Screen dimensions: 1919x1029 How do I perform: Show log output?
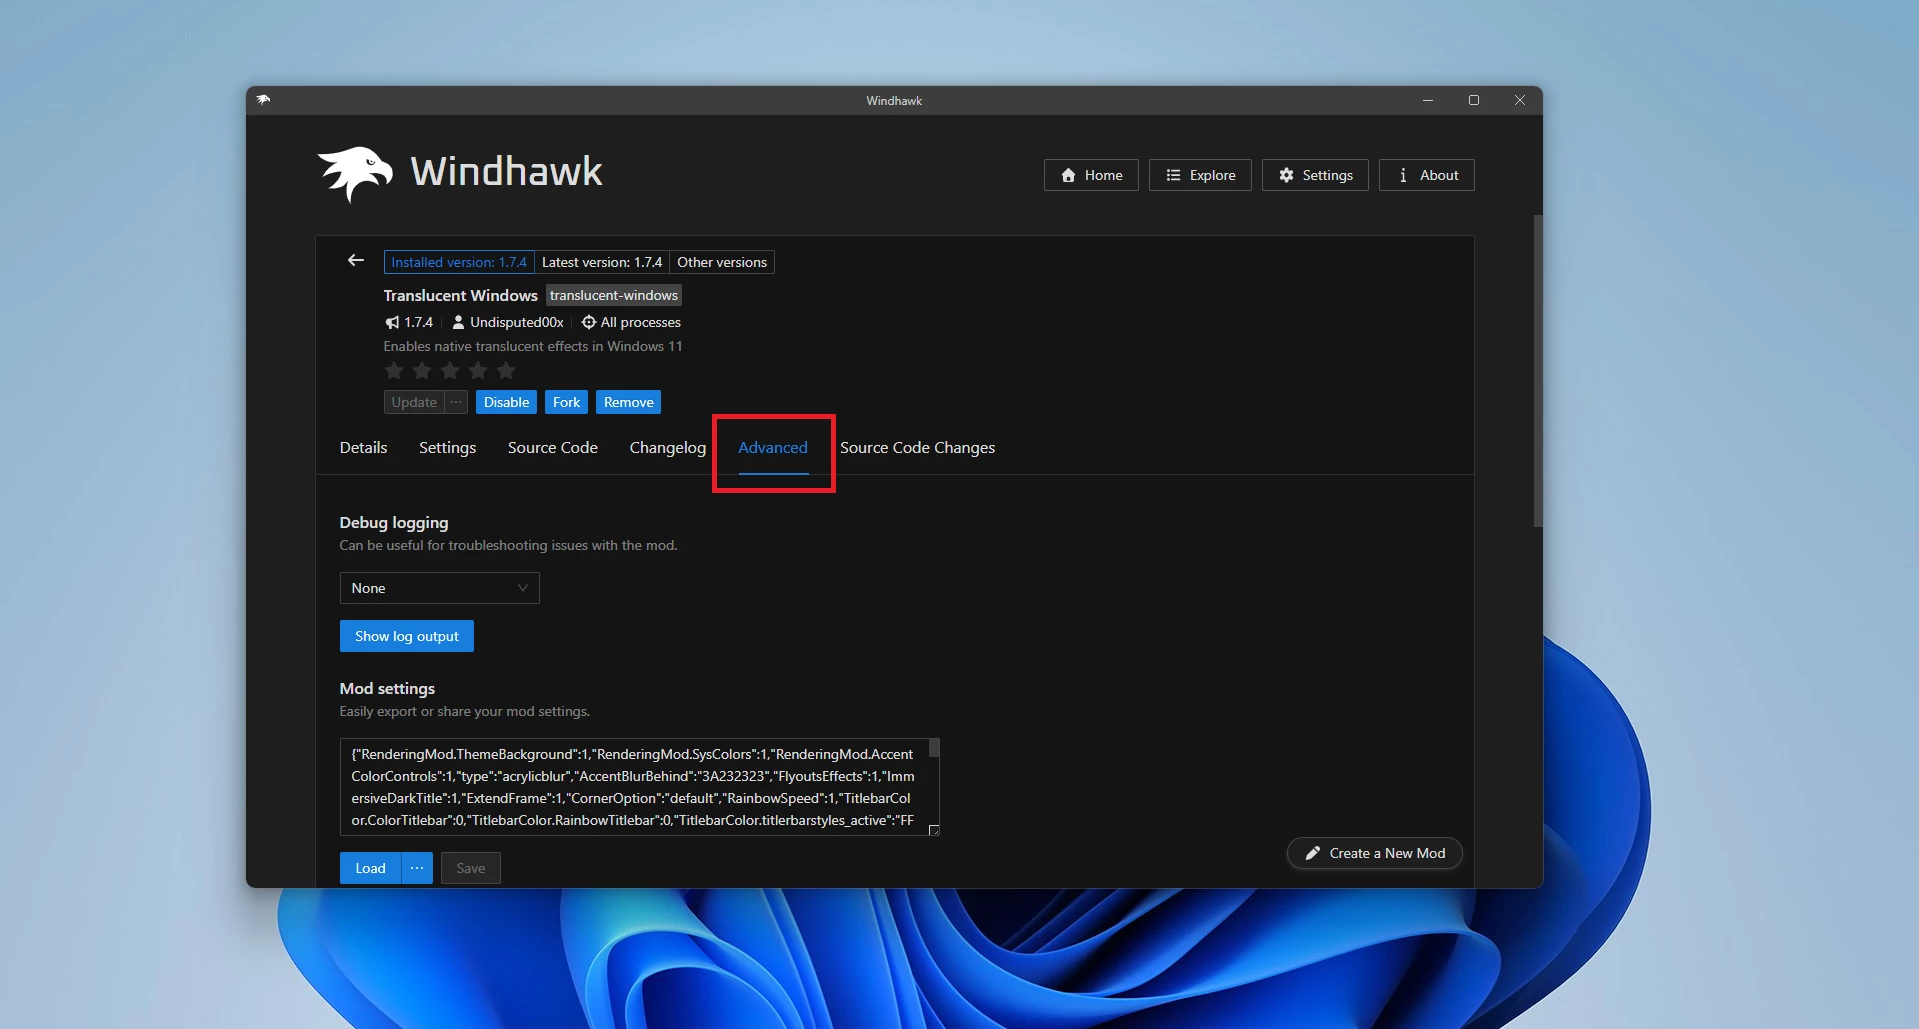pyautogui.click(x=407, y=636)
